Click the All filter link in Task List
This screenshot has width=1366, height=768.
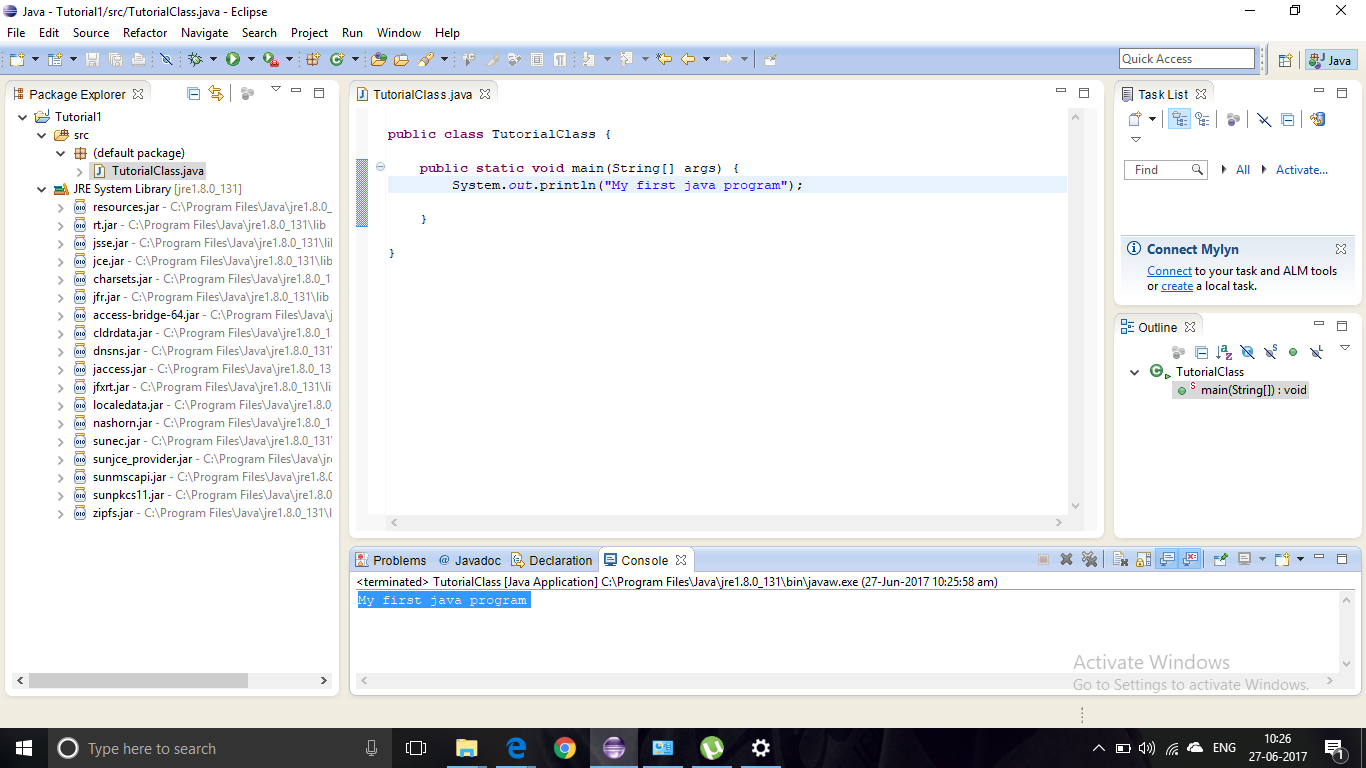(x=1243, y=170)
